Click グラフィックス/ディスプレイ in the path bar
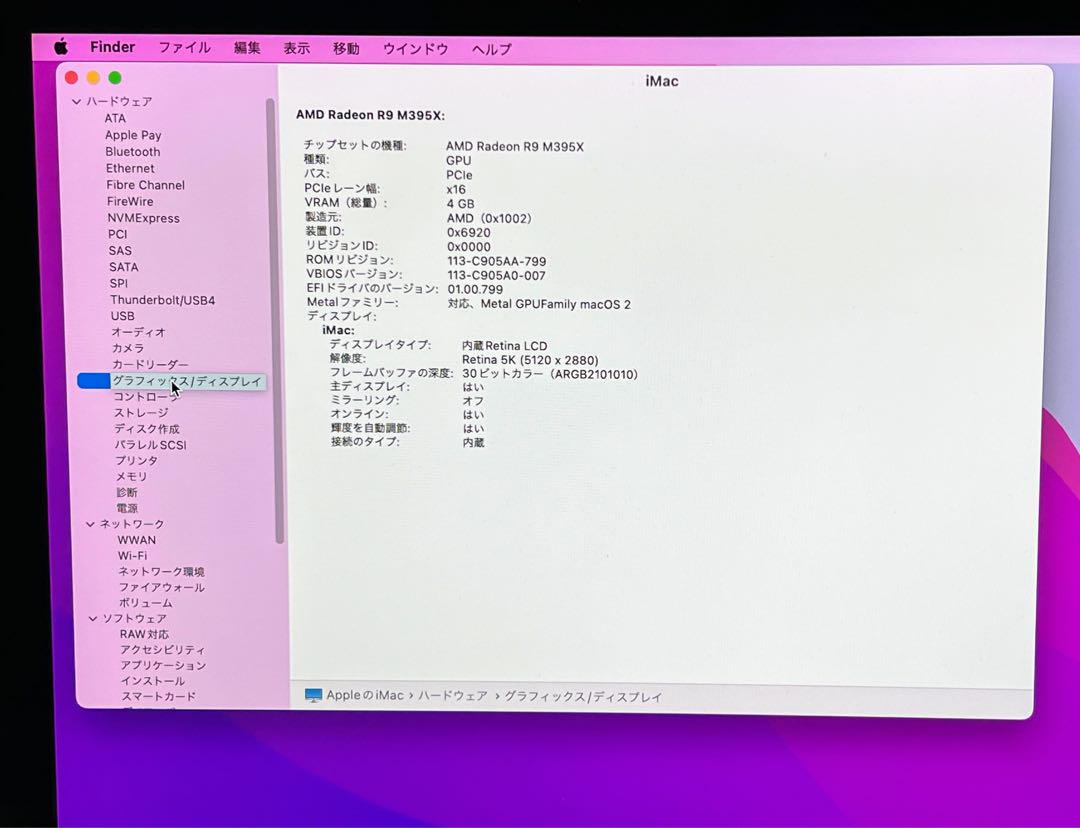Viewport: 1080px width, 828px height. click(x=583, y=697)
